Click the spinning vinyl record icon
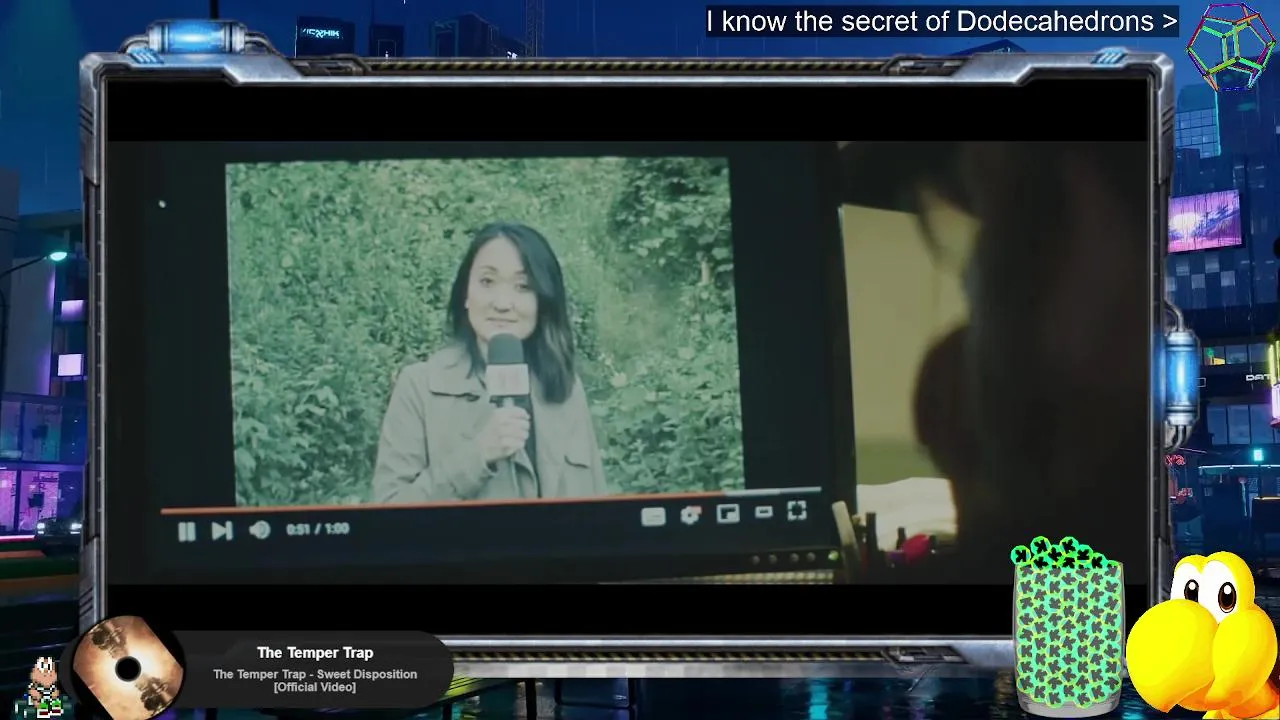The image size is (1280, 720). (128, 668)
